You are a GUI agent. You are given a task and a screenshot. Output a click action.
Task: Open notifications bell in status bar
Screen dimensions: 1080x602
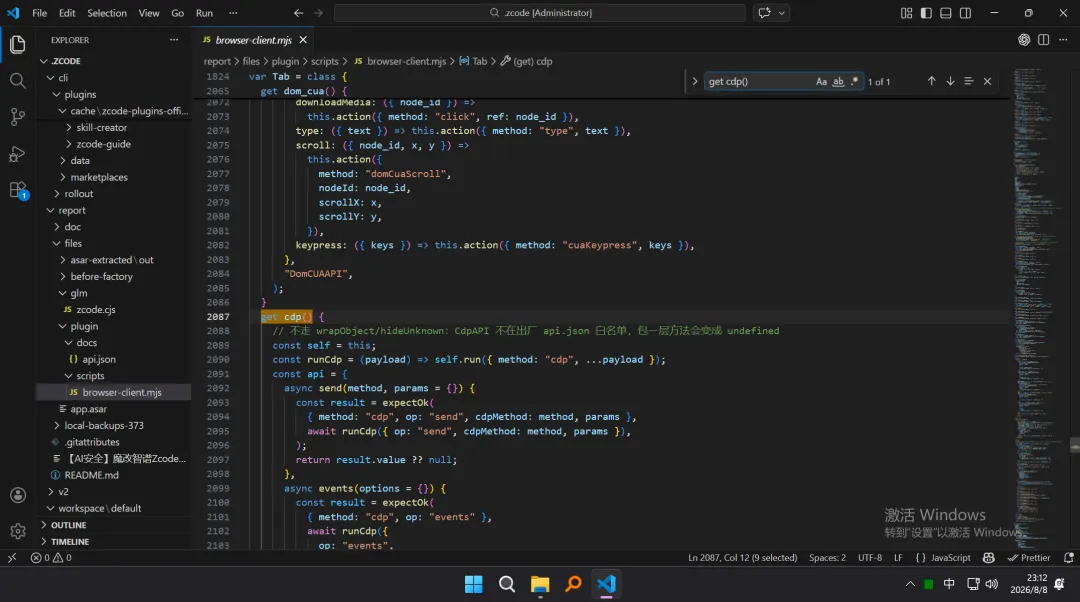[x=1068, y=558]
